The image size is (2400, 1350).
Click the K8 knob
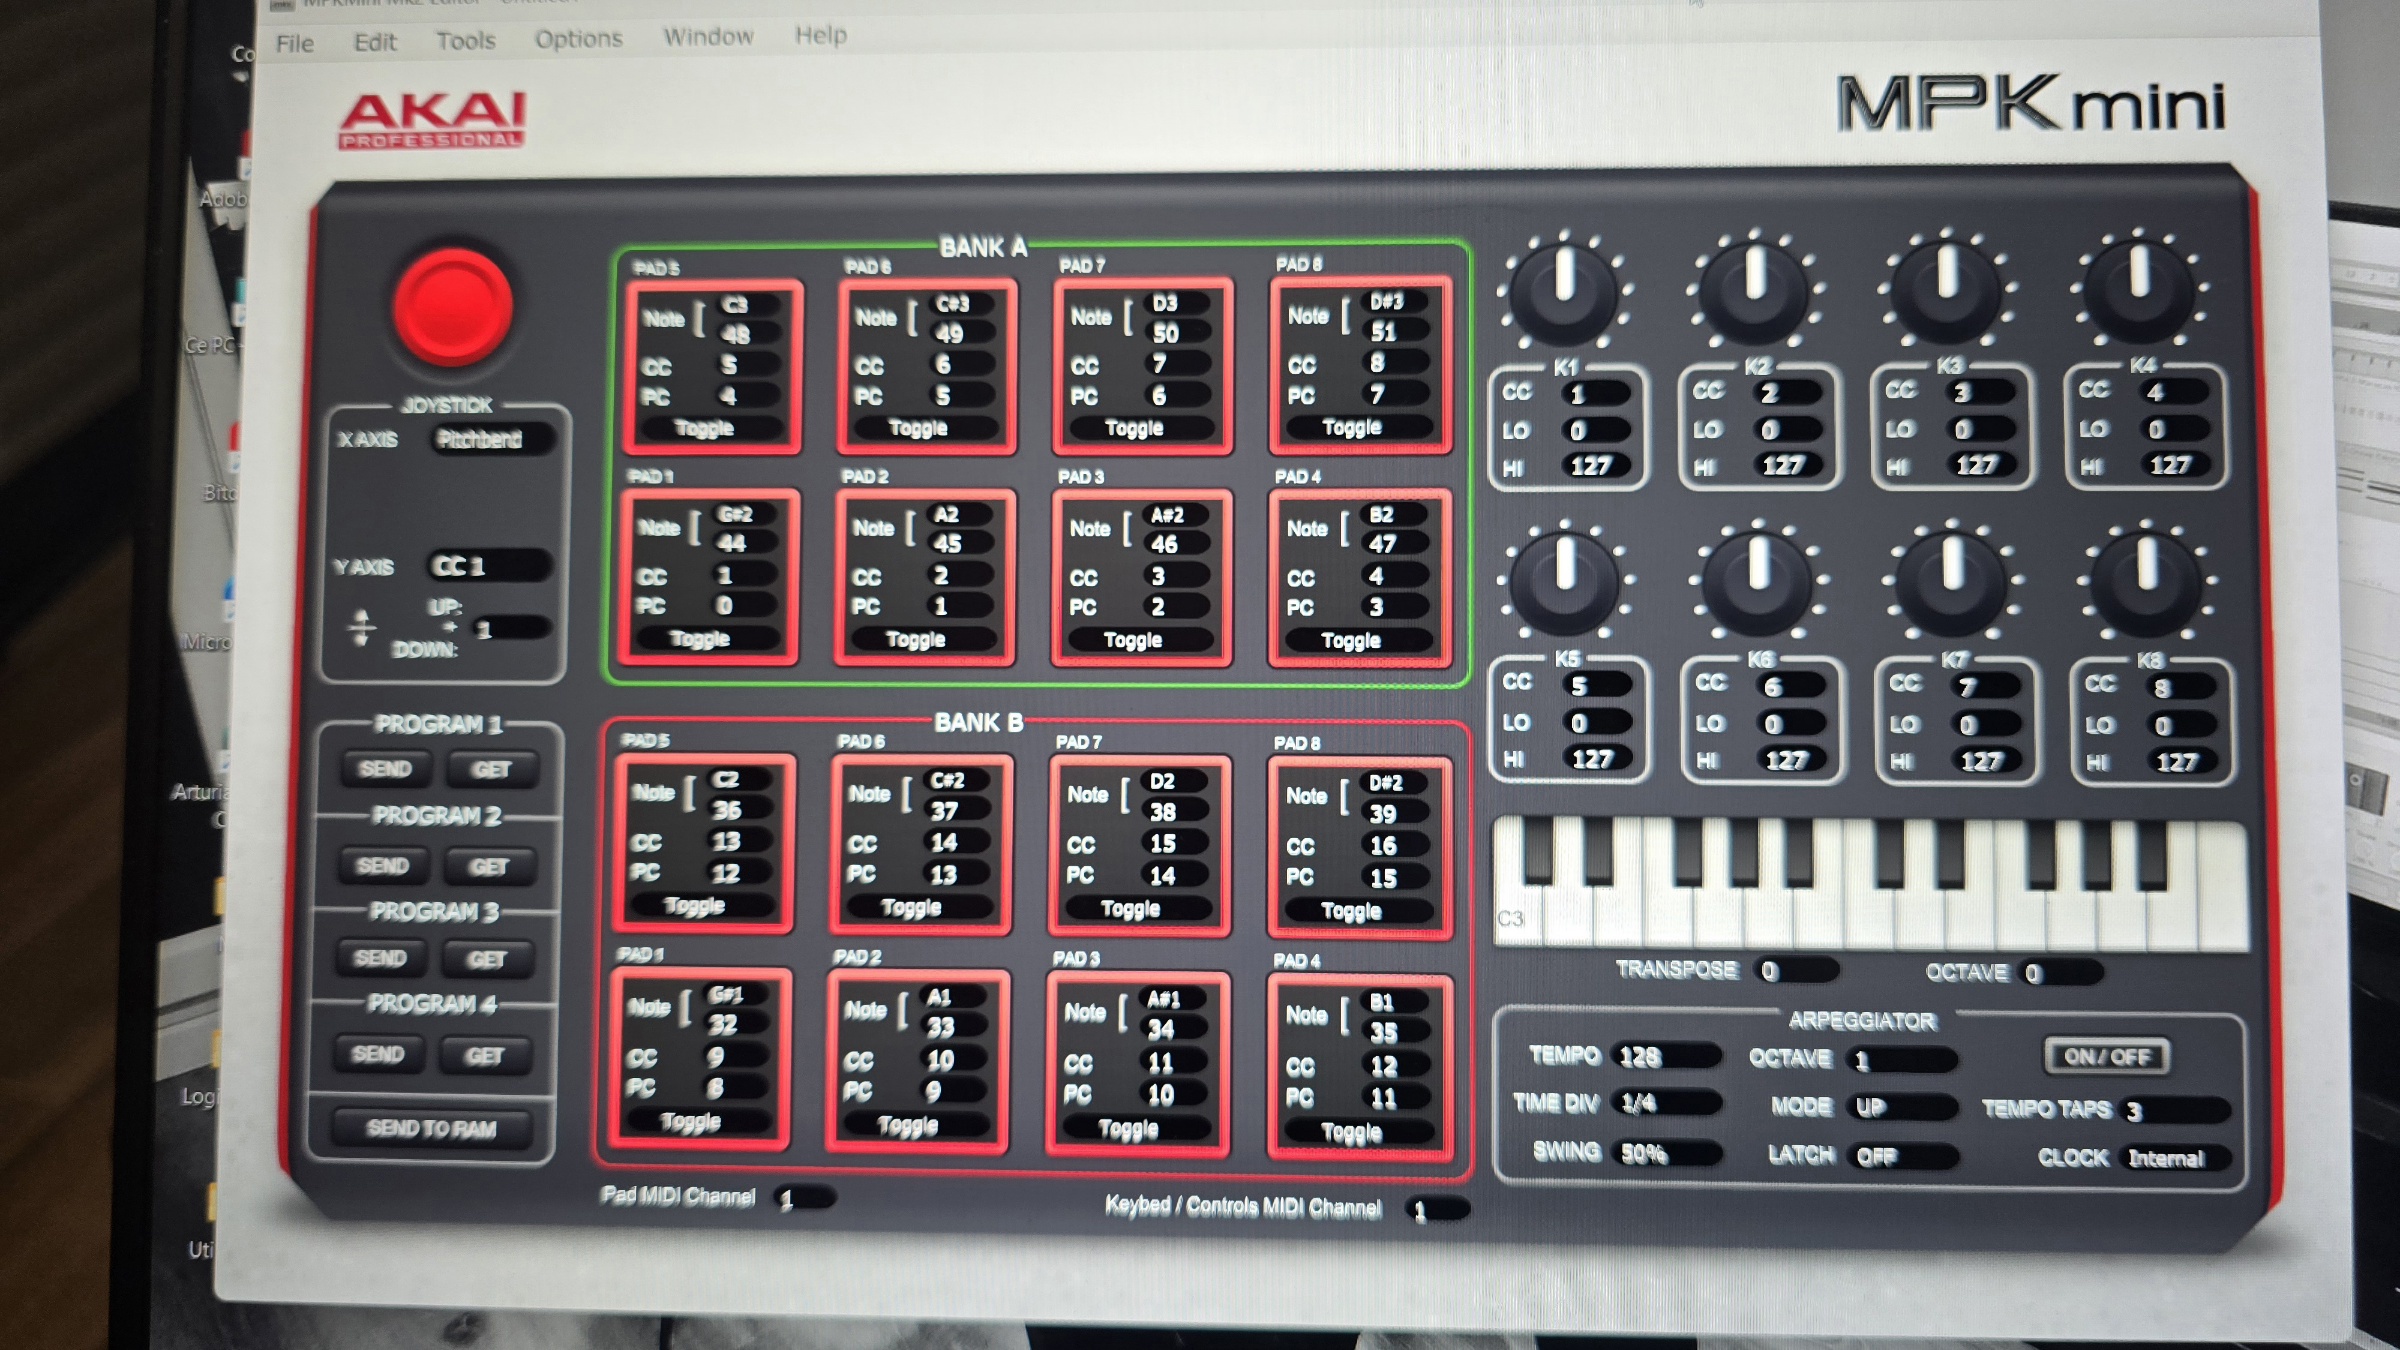click(x=2145, y=584)
